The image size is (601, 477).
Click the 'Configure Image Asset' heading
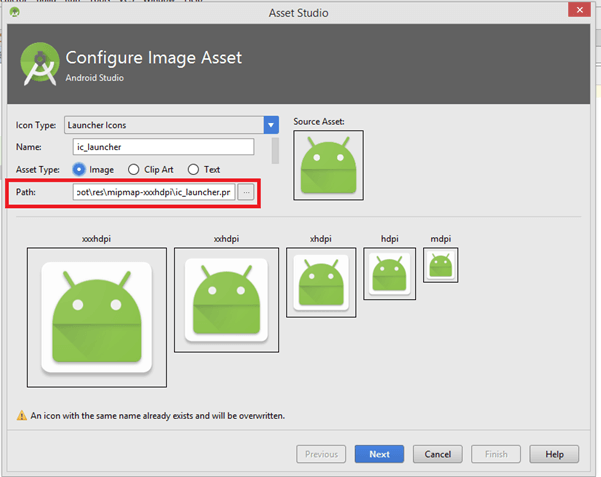coord(154,58)
